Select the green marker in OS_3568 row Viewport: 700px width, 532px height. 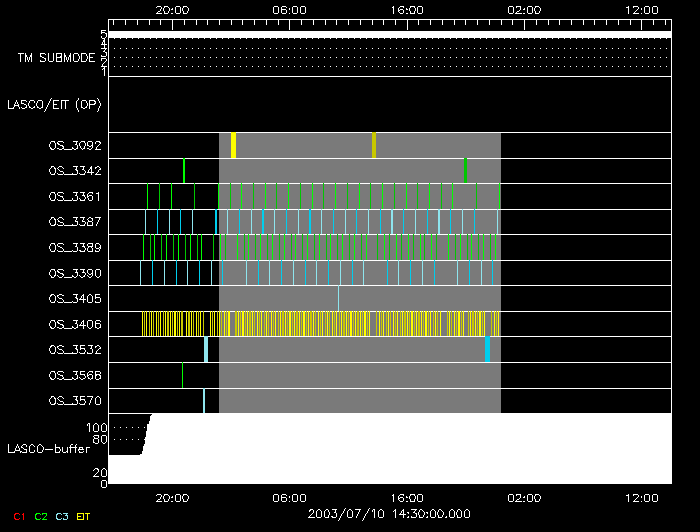[x=182, y=375]
